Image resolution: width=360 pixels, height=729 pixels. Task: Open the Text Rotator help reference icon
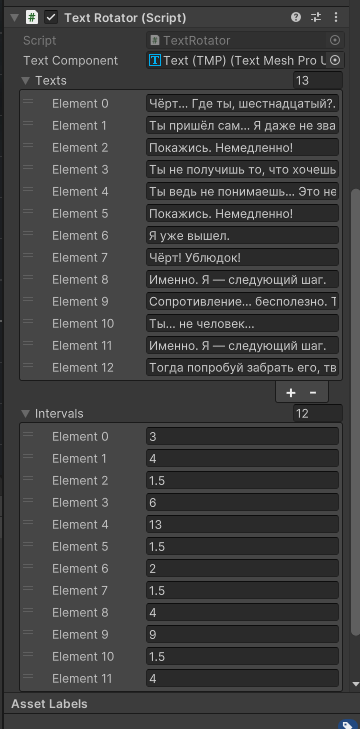tap(296, 18)
